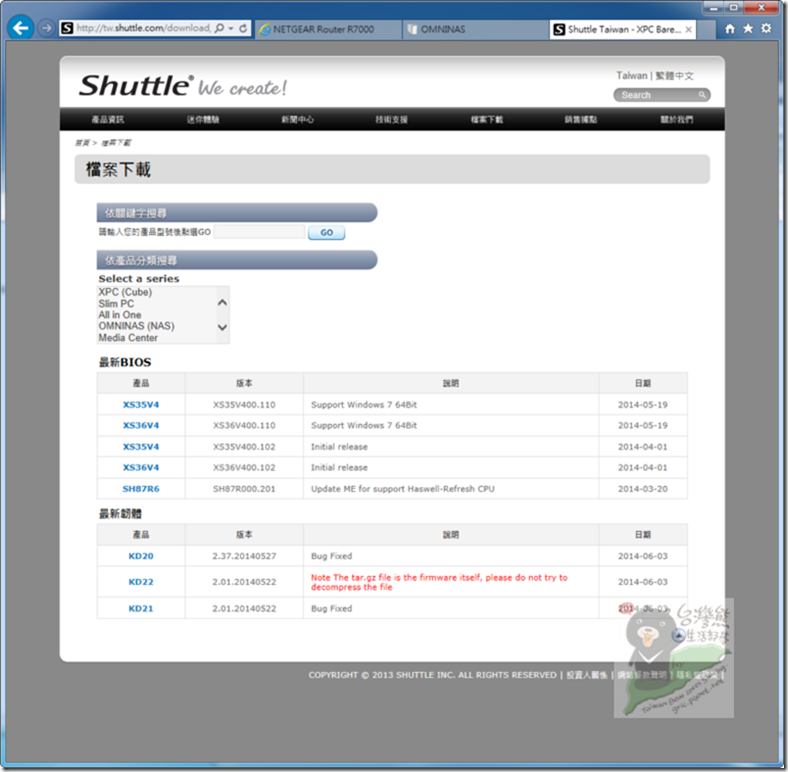Open the 產品資訊 navigation menu
The width and height of the screenshot is (788, 772).
pos(108,119)
